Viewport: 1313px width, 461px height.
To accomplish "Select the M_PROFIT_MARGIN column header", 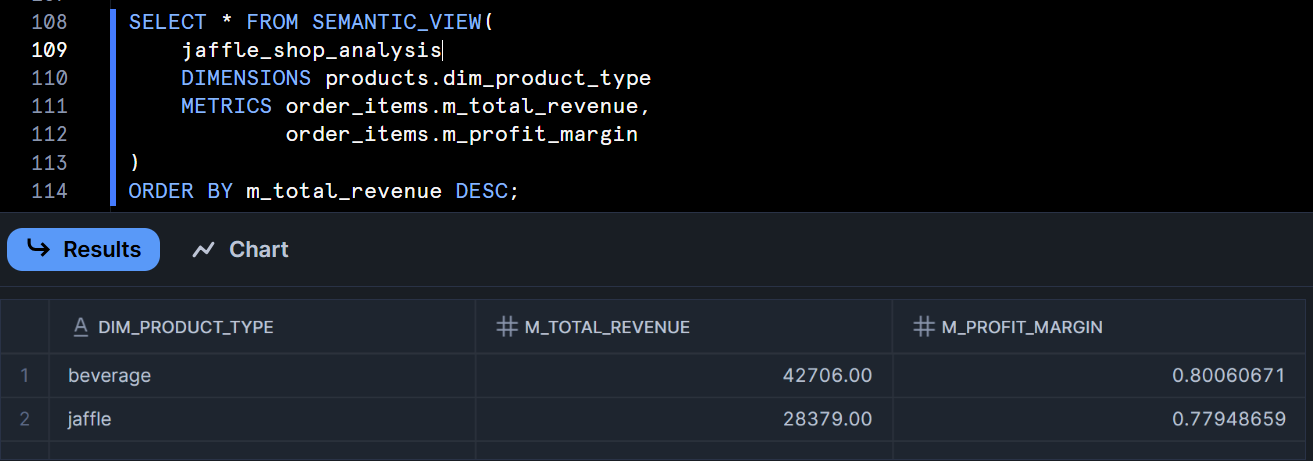I will [x=1022, y=327].
